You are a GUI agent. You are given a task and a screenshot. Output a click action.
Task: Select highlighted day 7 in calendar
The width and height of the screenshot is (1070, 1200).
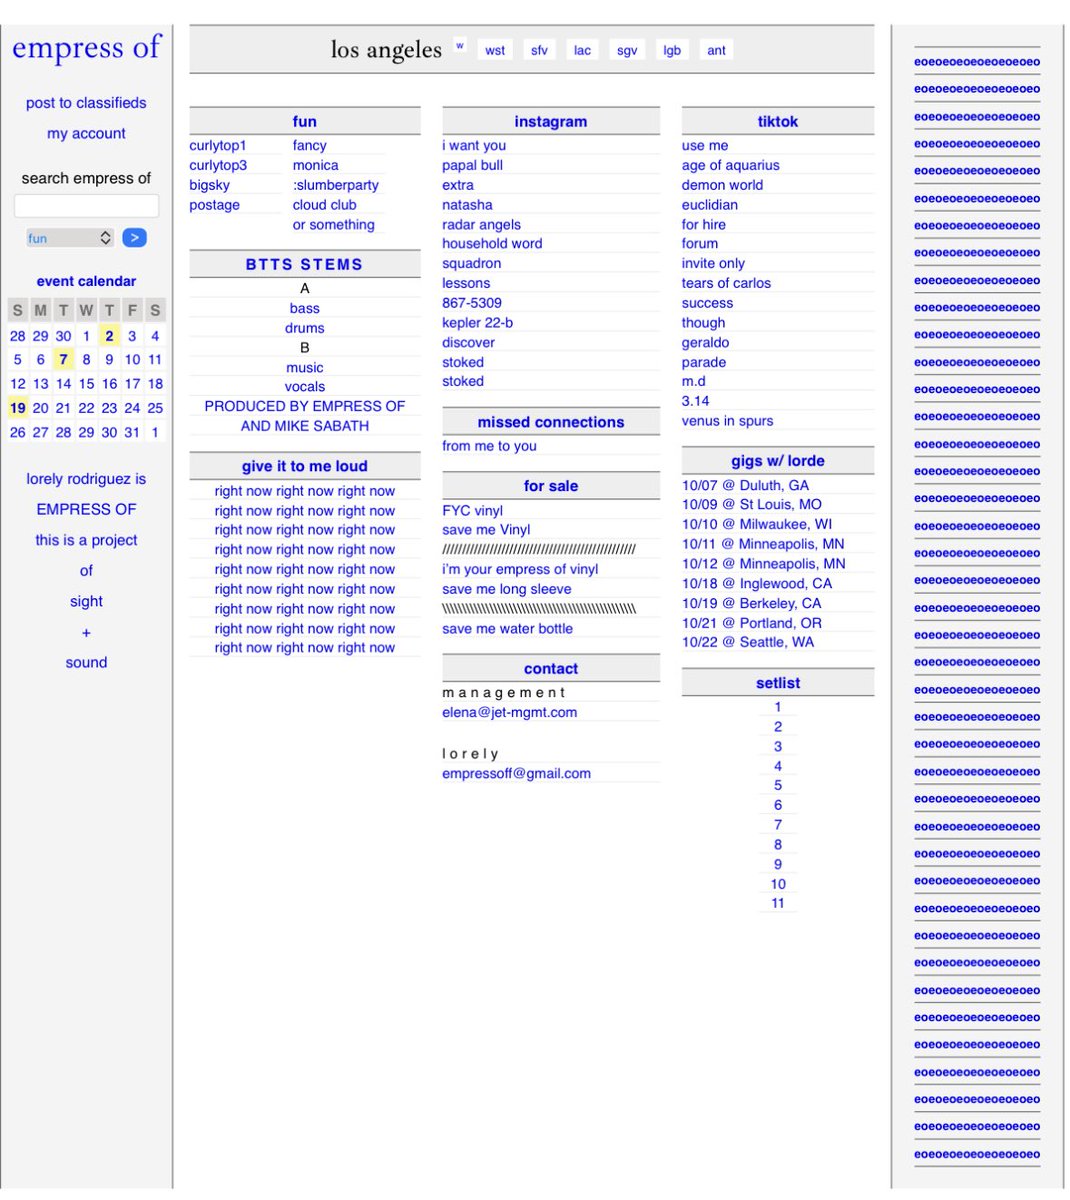(x=63, y=360)
